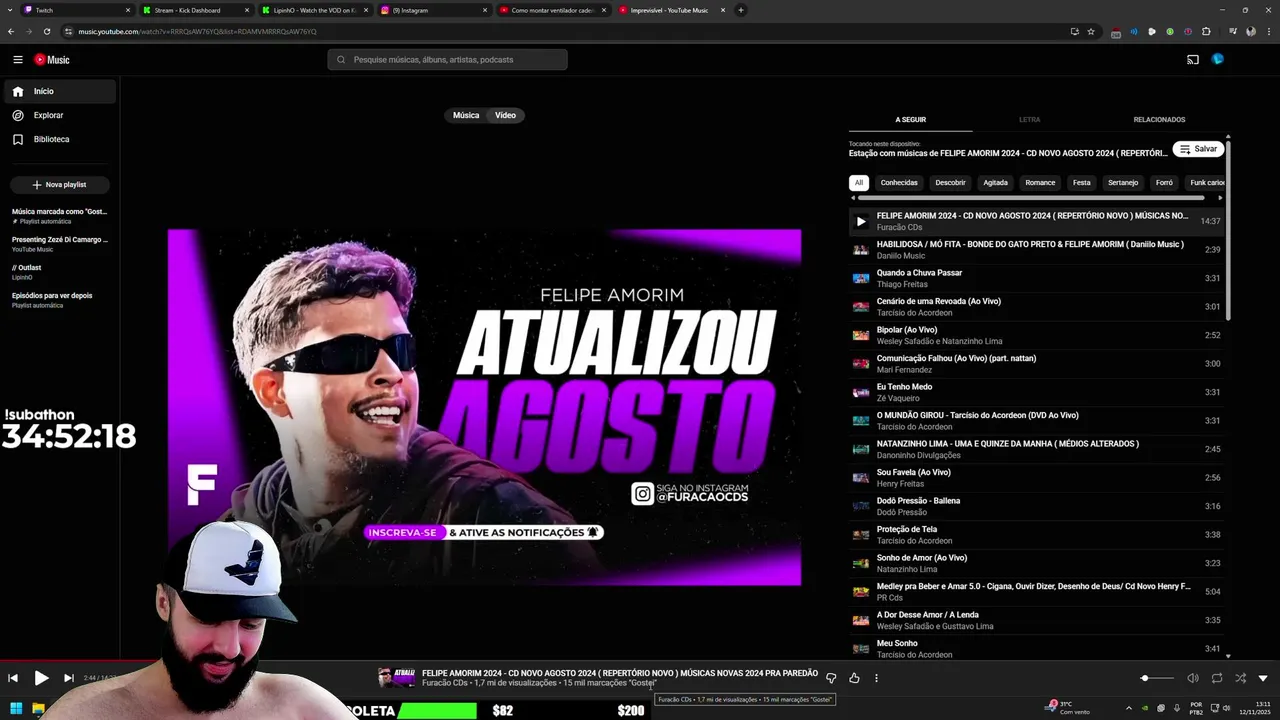Switch player to Música mode
Viewport: 1280px width, 720px height.
click(x=466, y=115)
